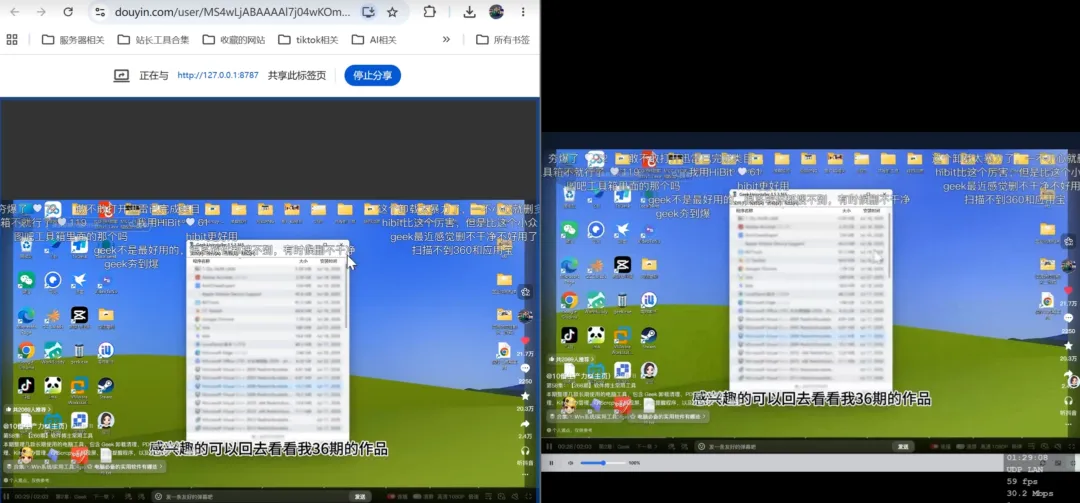Click the 发送 button in Chrome's Douyin player
This screenshot has width=1080, height=503.
pos(360,497)
